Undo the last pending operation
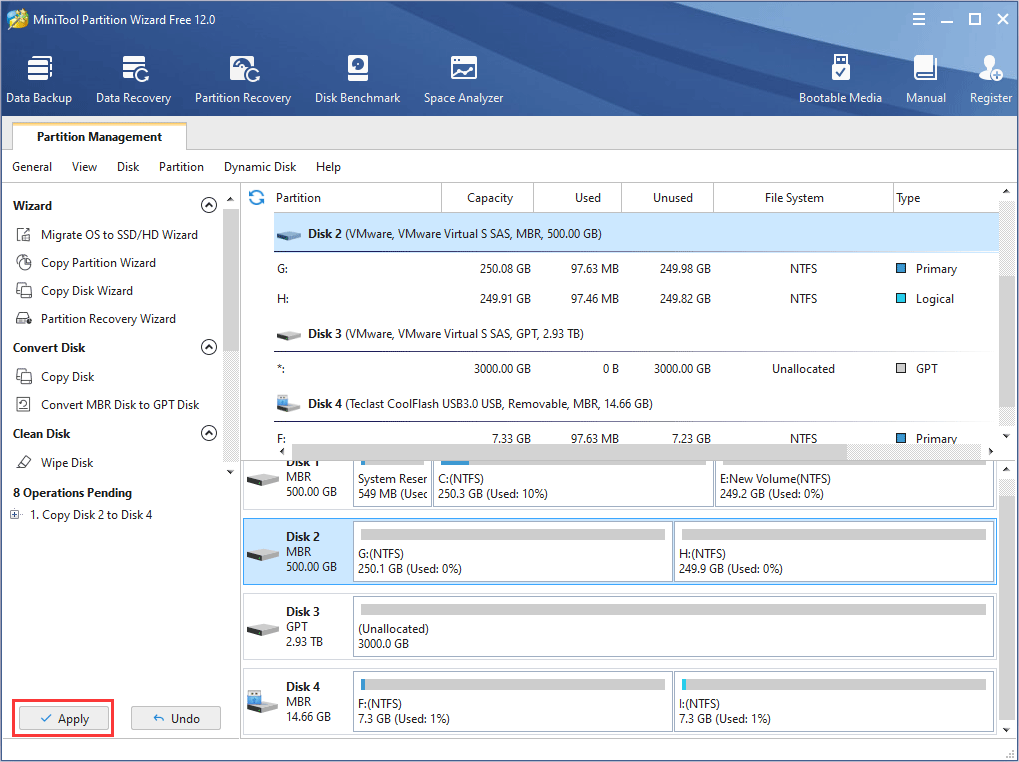 point(175,718)
